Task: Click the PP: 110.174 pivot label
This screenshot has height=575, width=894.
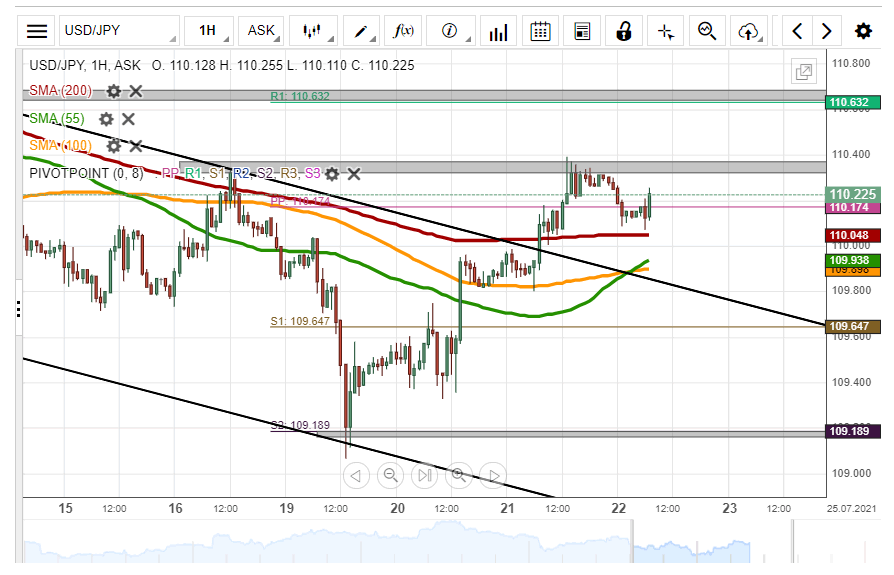Action: 300,201
